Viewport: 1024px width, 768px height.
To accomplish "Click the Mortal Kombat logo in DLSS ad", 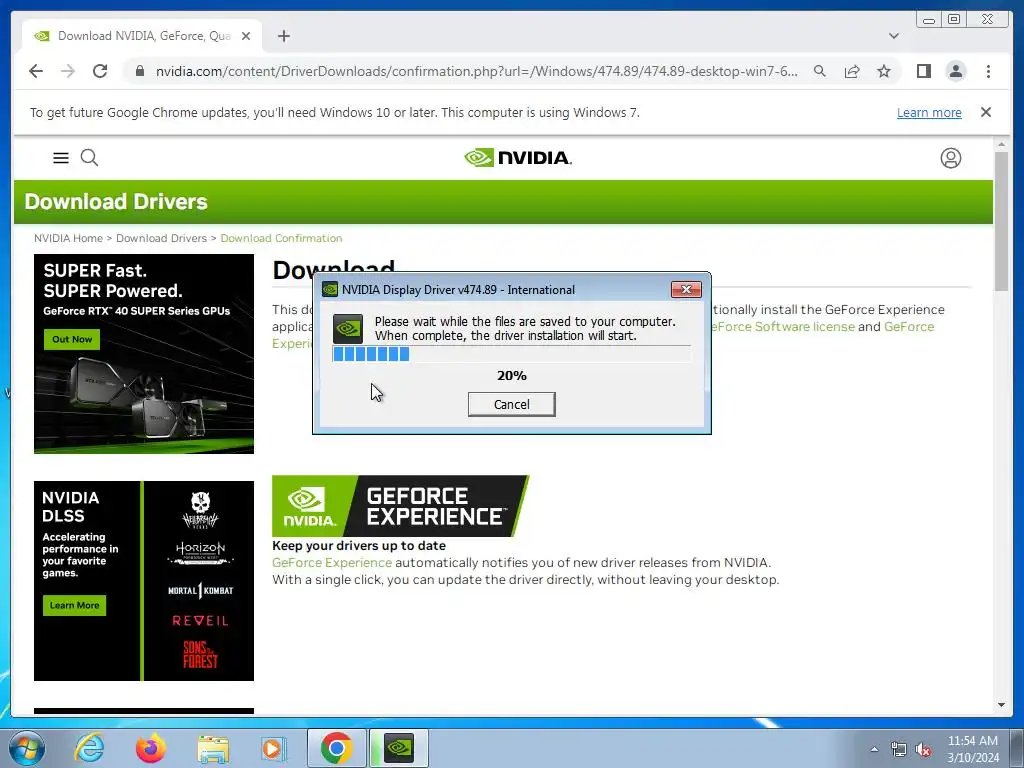I will click(x=200, y=590).
